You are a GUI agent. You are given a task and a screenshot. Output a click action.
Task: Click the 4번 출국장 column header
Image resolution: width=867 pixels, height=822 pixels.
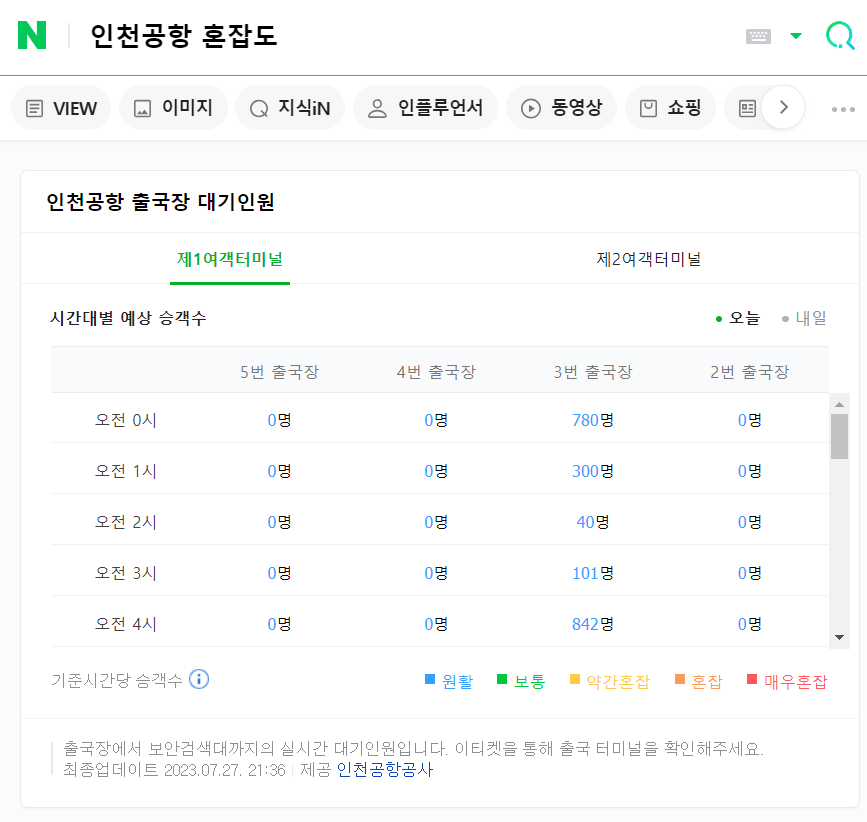[436, 372]
